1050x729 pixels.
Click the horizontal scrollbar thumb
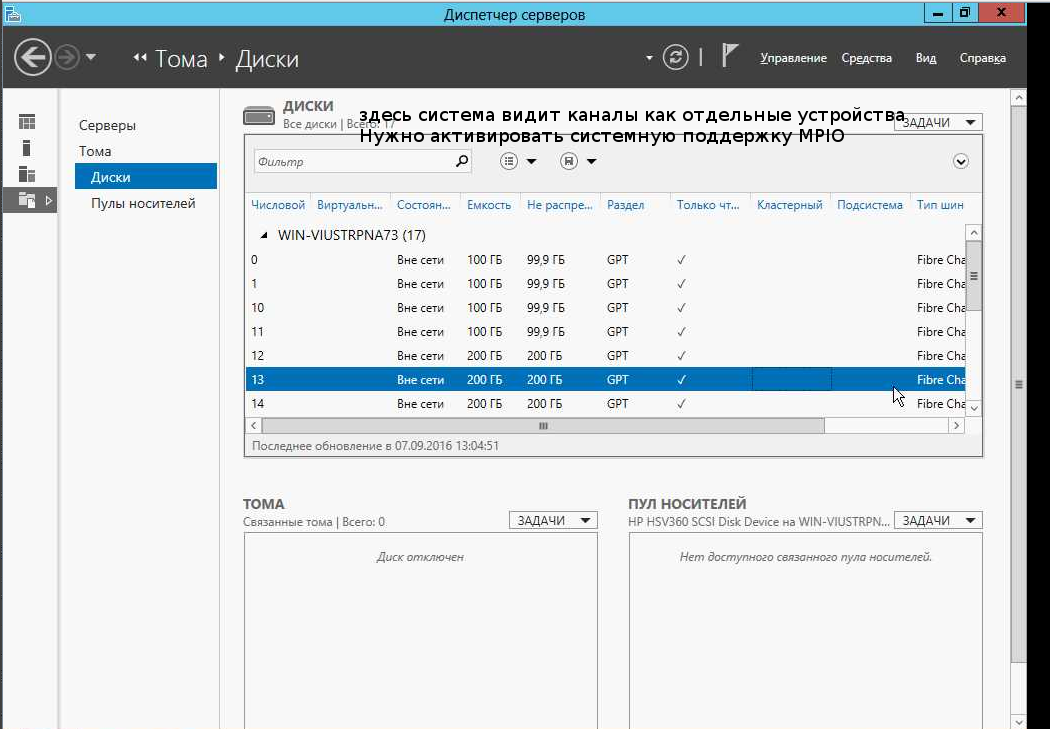coord(543,425)
